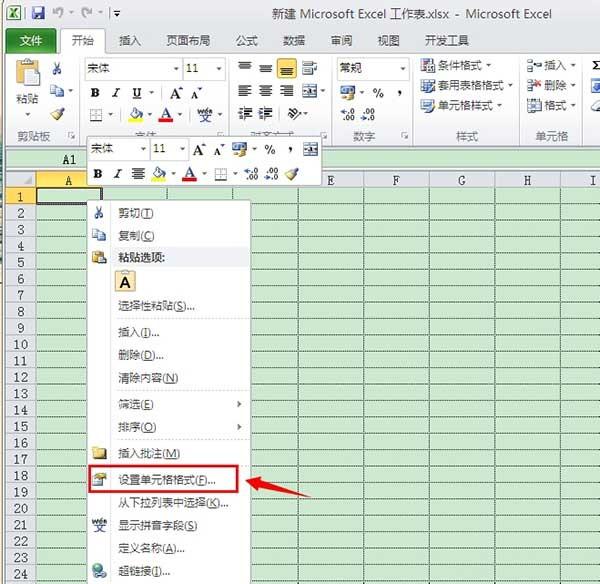Screen dimensions: 600x584
Task: Choose 复制(C) from the context menu
Action: coord(136,235)
